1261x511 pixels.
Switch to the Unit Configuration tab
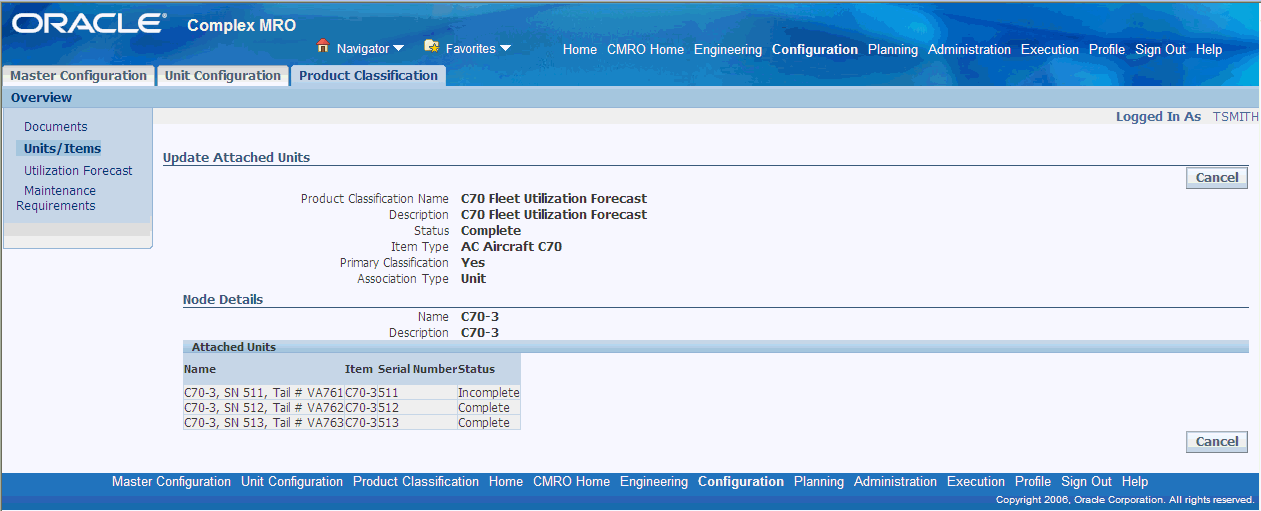tap(223, 76)
